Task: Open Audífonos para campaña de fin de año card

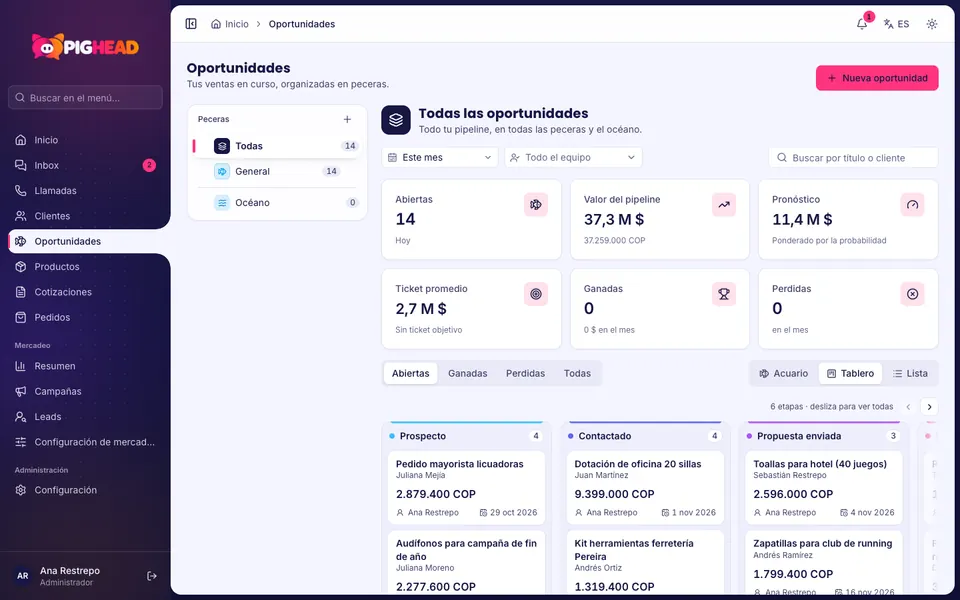Action: point(467,564)
